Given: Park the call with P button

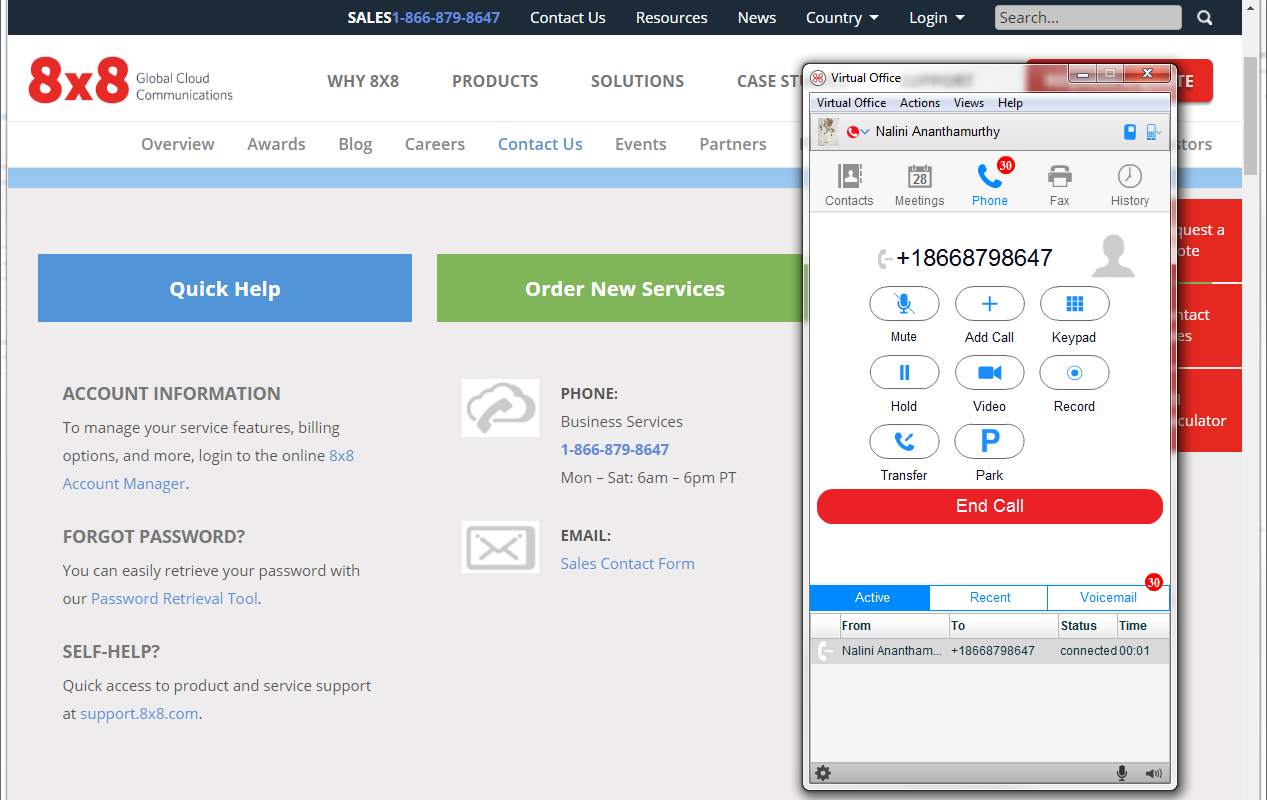Looking at the screenshot, I should coord(989,442).
